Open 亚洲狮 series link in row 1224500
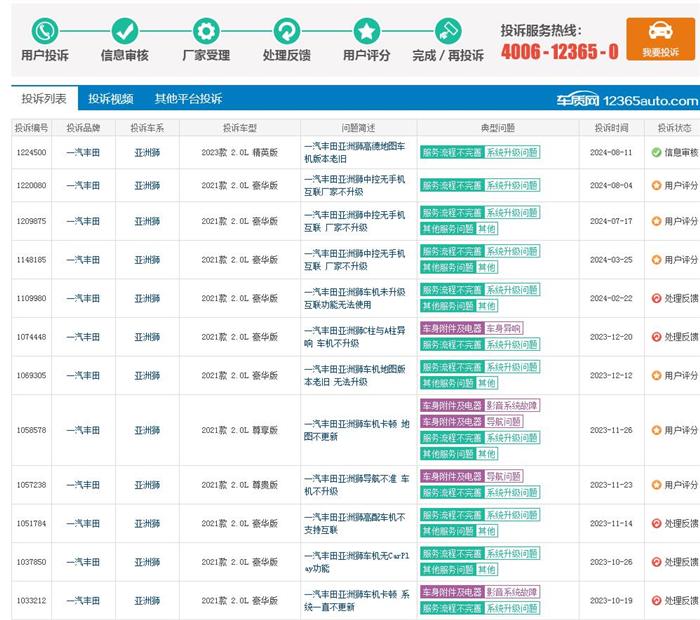The height and width of the screenshot is (620, 700). point(147,153)
